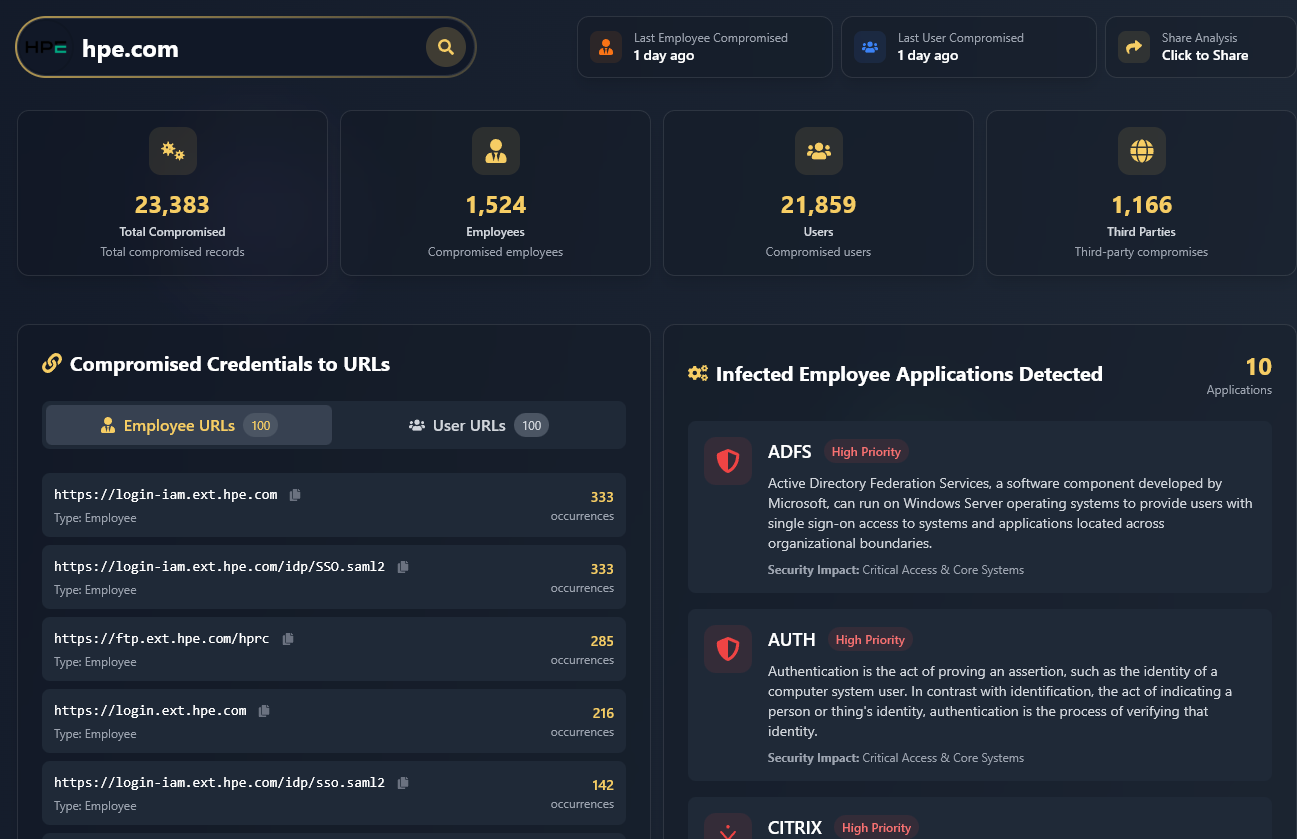Copy the ftp.ext.hpe.com/hprc URL
1297x839 pixels.
pyautogui.click(x=288, y=639)
